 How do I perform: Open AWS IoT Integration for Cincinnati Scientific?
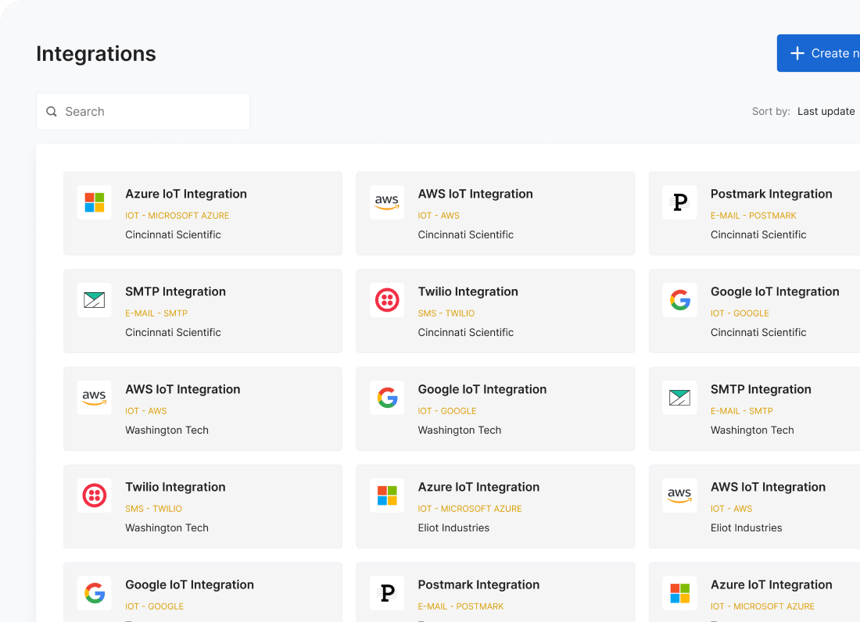(x=495, y=213)
